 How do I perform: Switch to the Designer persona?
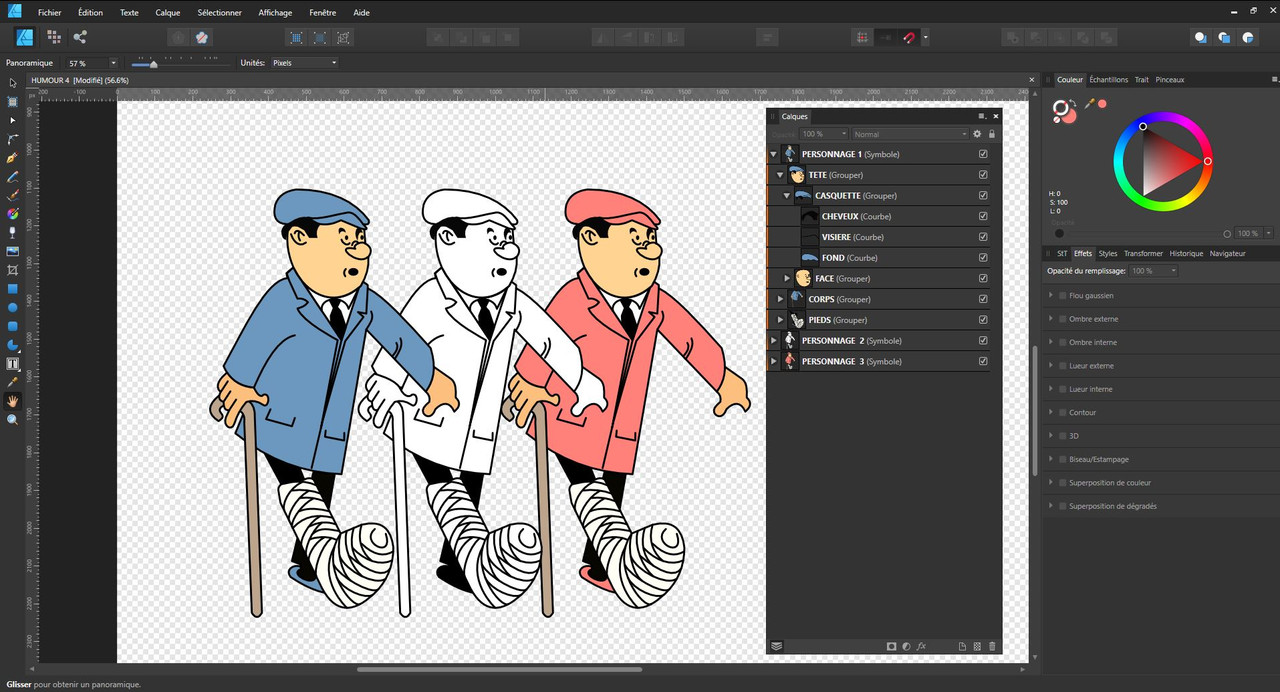[x=26, y=37]
